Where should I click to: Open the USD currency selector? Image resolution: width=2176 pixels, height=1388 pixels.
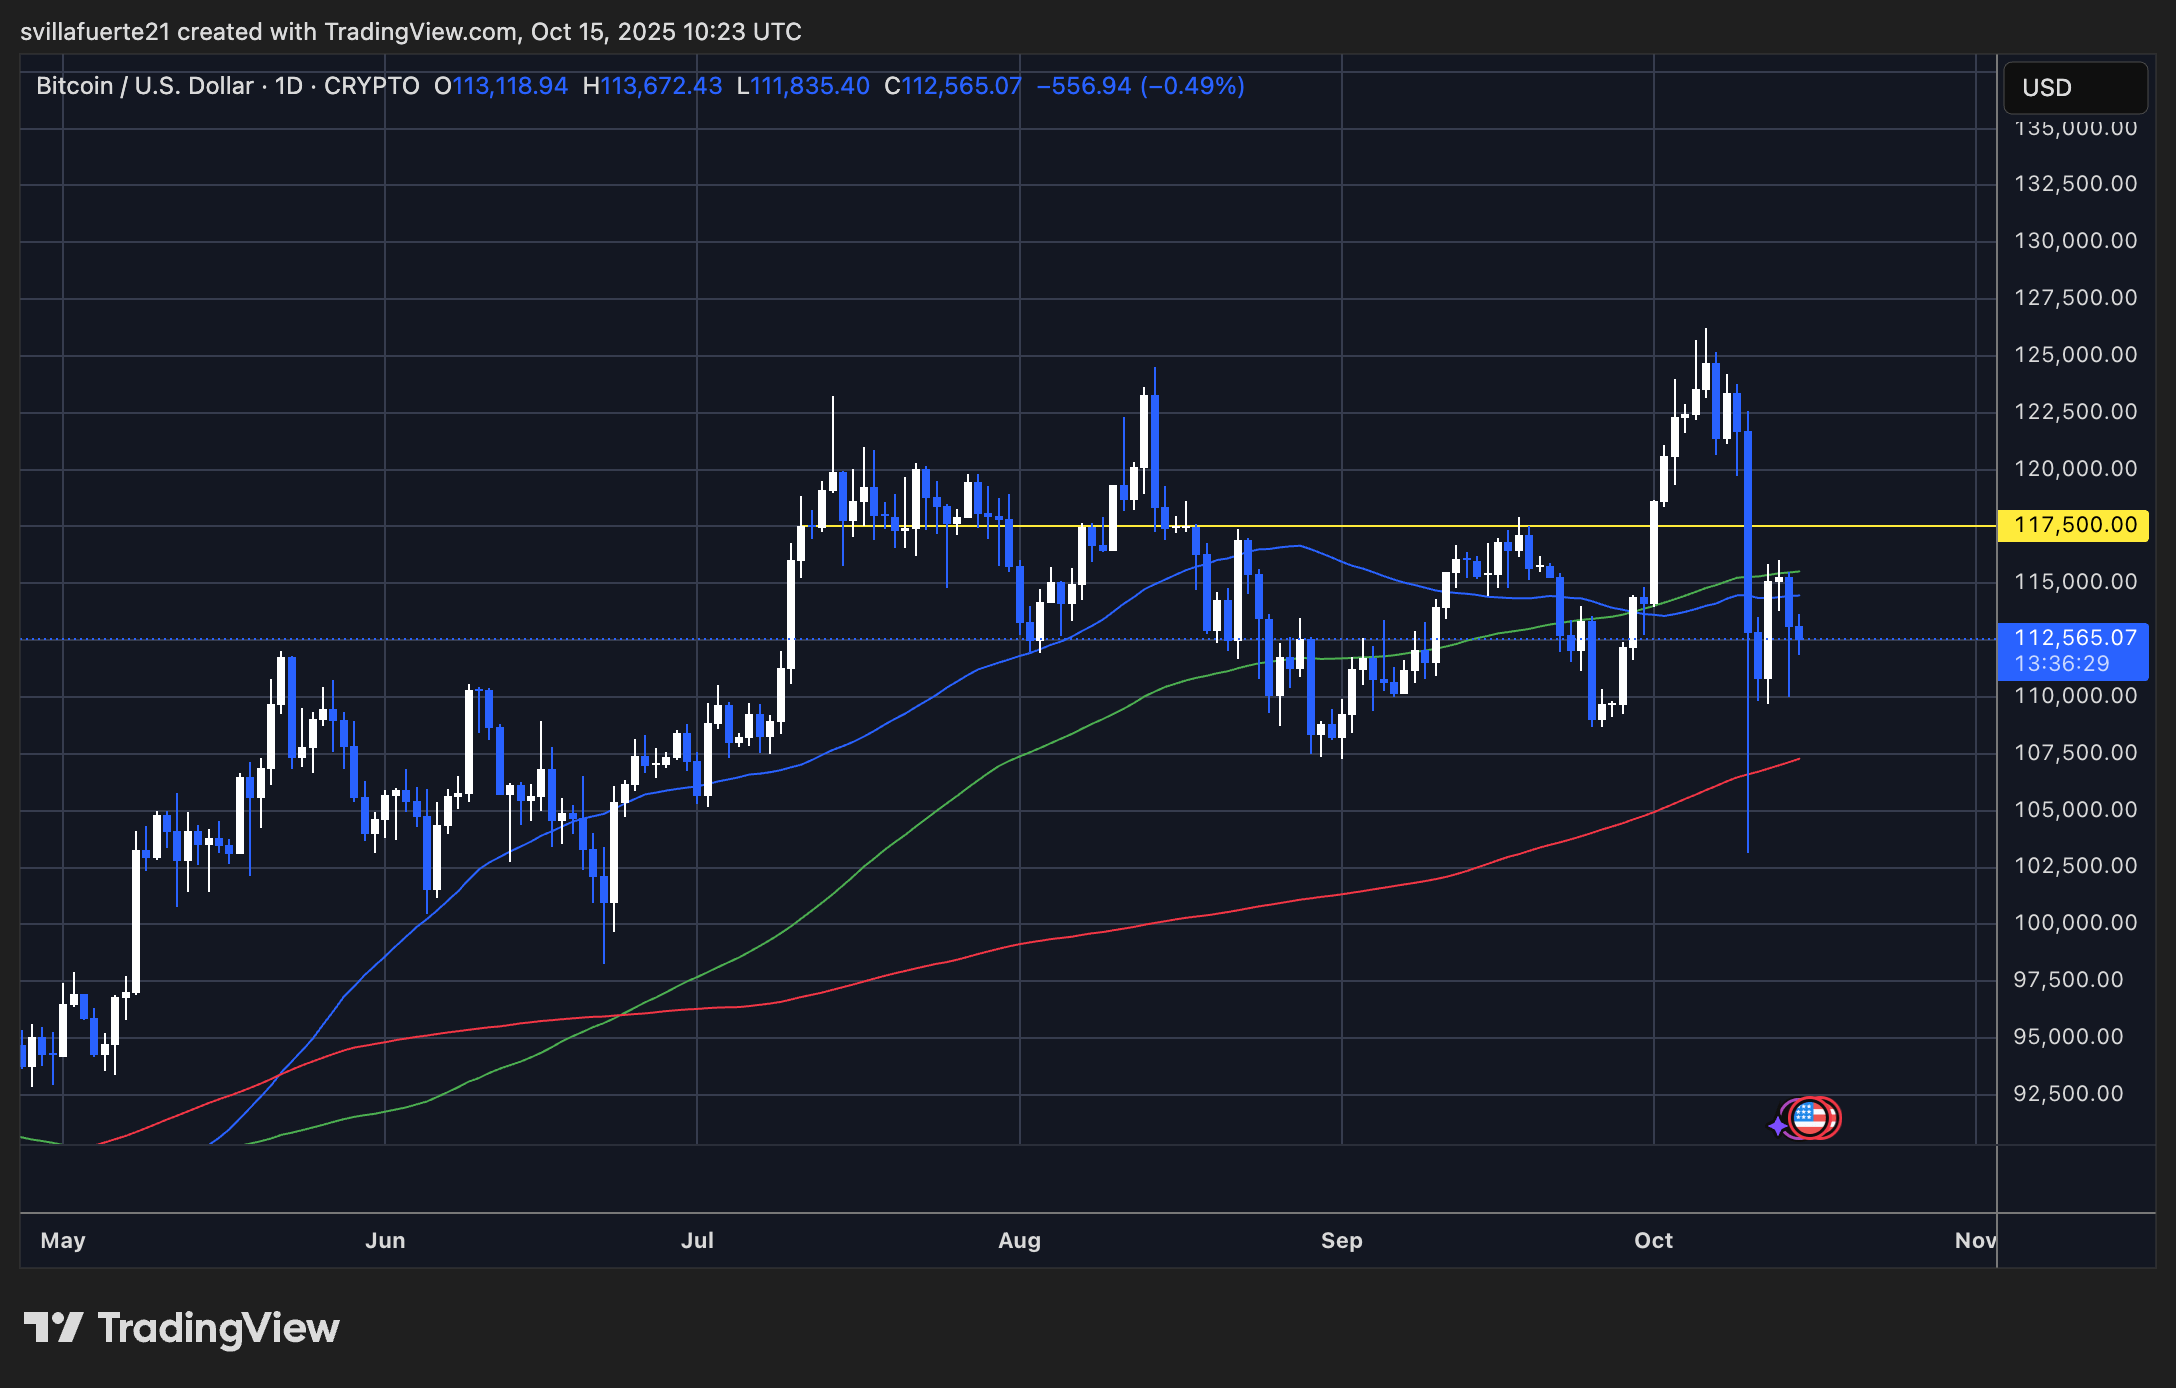tap(2074, 88)
